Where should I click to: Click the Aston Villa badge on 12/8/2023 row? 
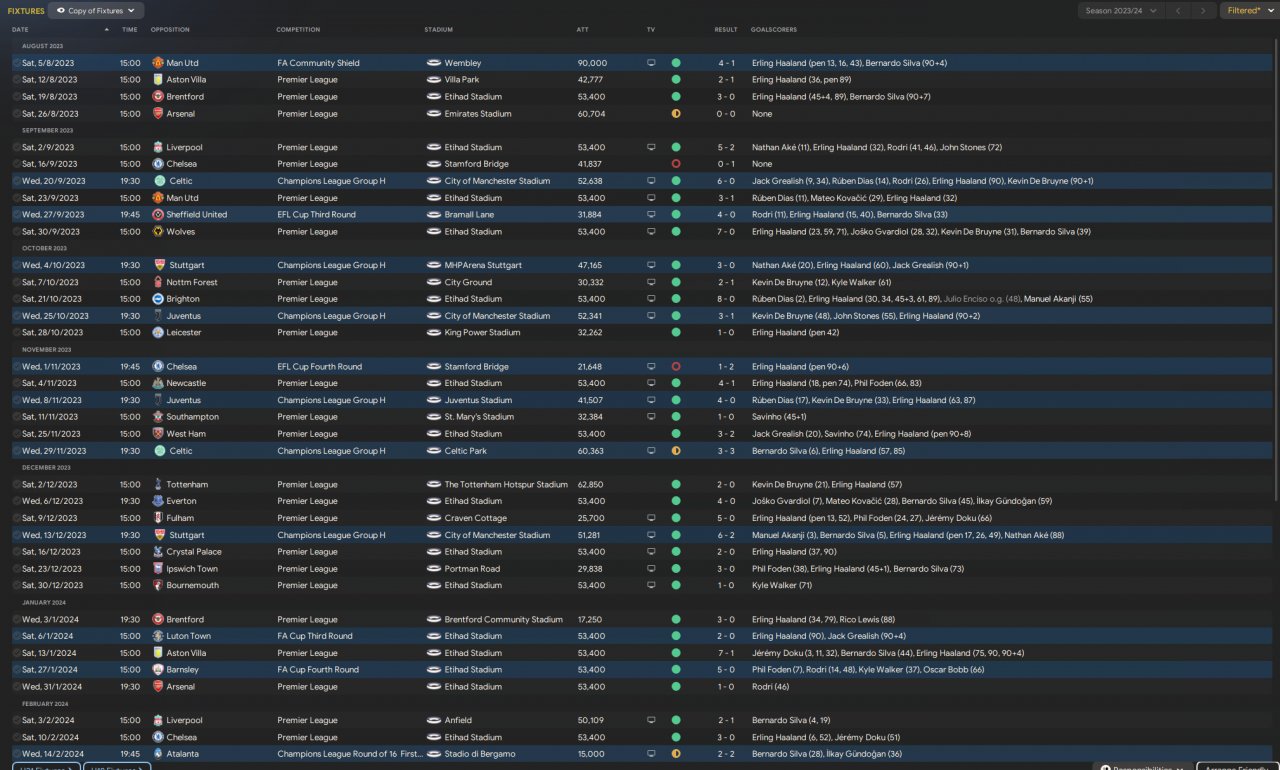pos(158,80)
